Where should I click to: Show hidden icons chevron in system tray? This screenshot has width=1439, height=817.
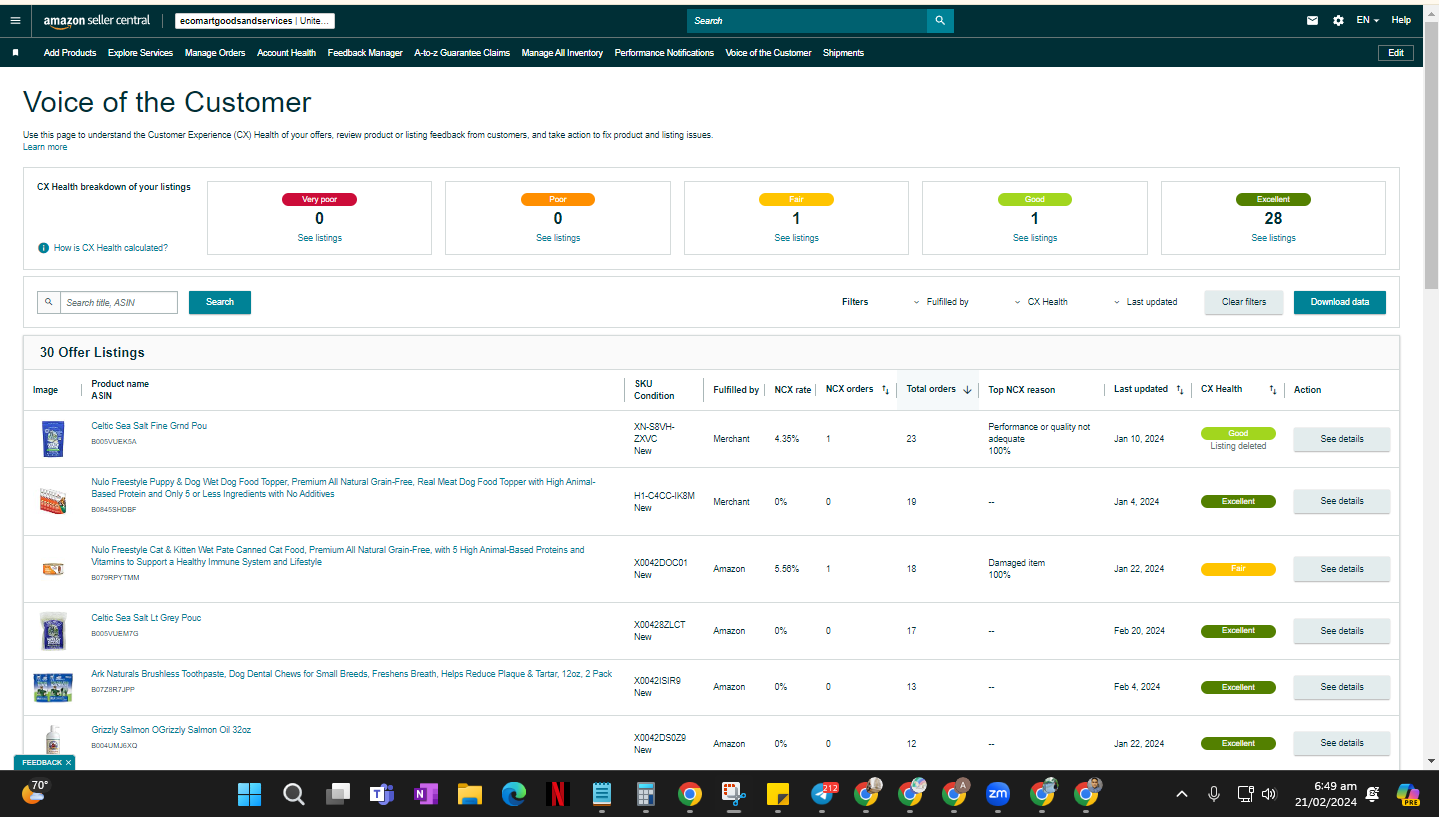(1182, 794)
